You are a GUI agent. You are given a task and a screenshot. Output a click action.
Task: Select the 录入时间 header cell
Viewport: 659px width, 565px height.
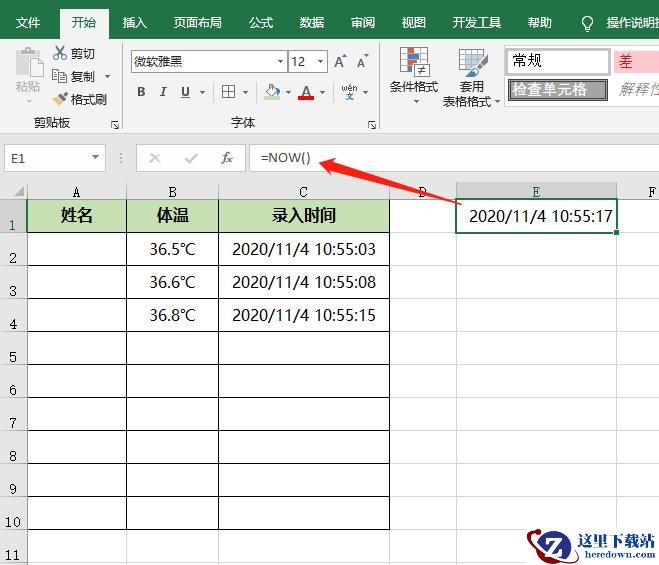(x=303, y=216)
